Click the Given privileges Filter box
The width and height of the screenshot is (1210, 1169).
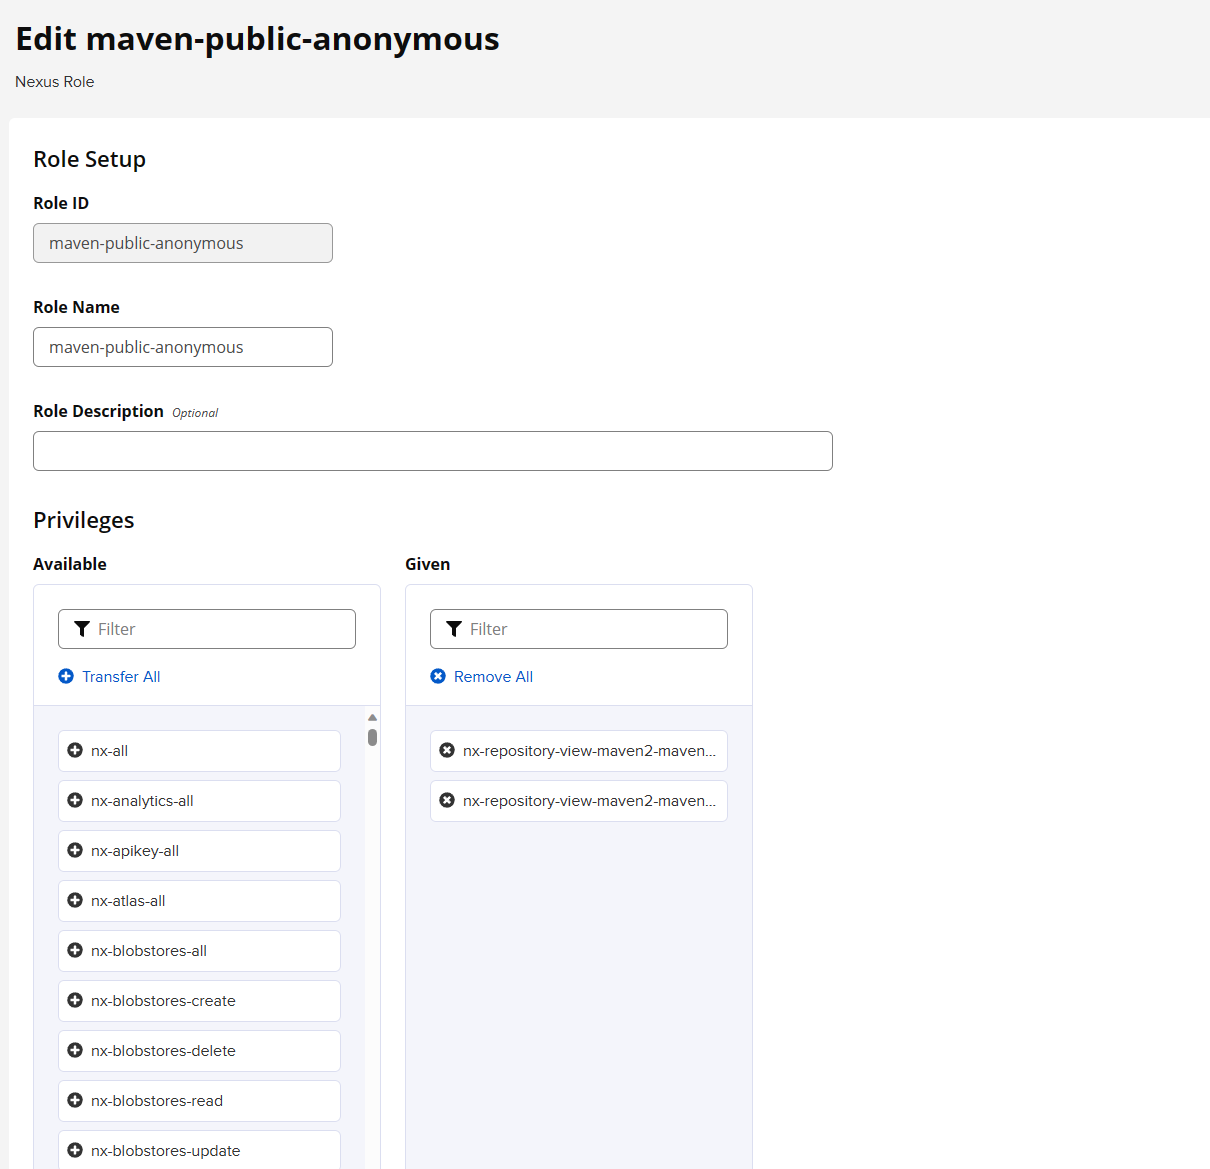(579, 629)
